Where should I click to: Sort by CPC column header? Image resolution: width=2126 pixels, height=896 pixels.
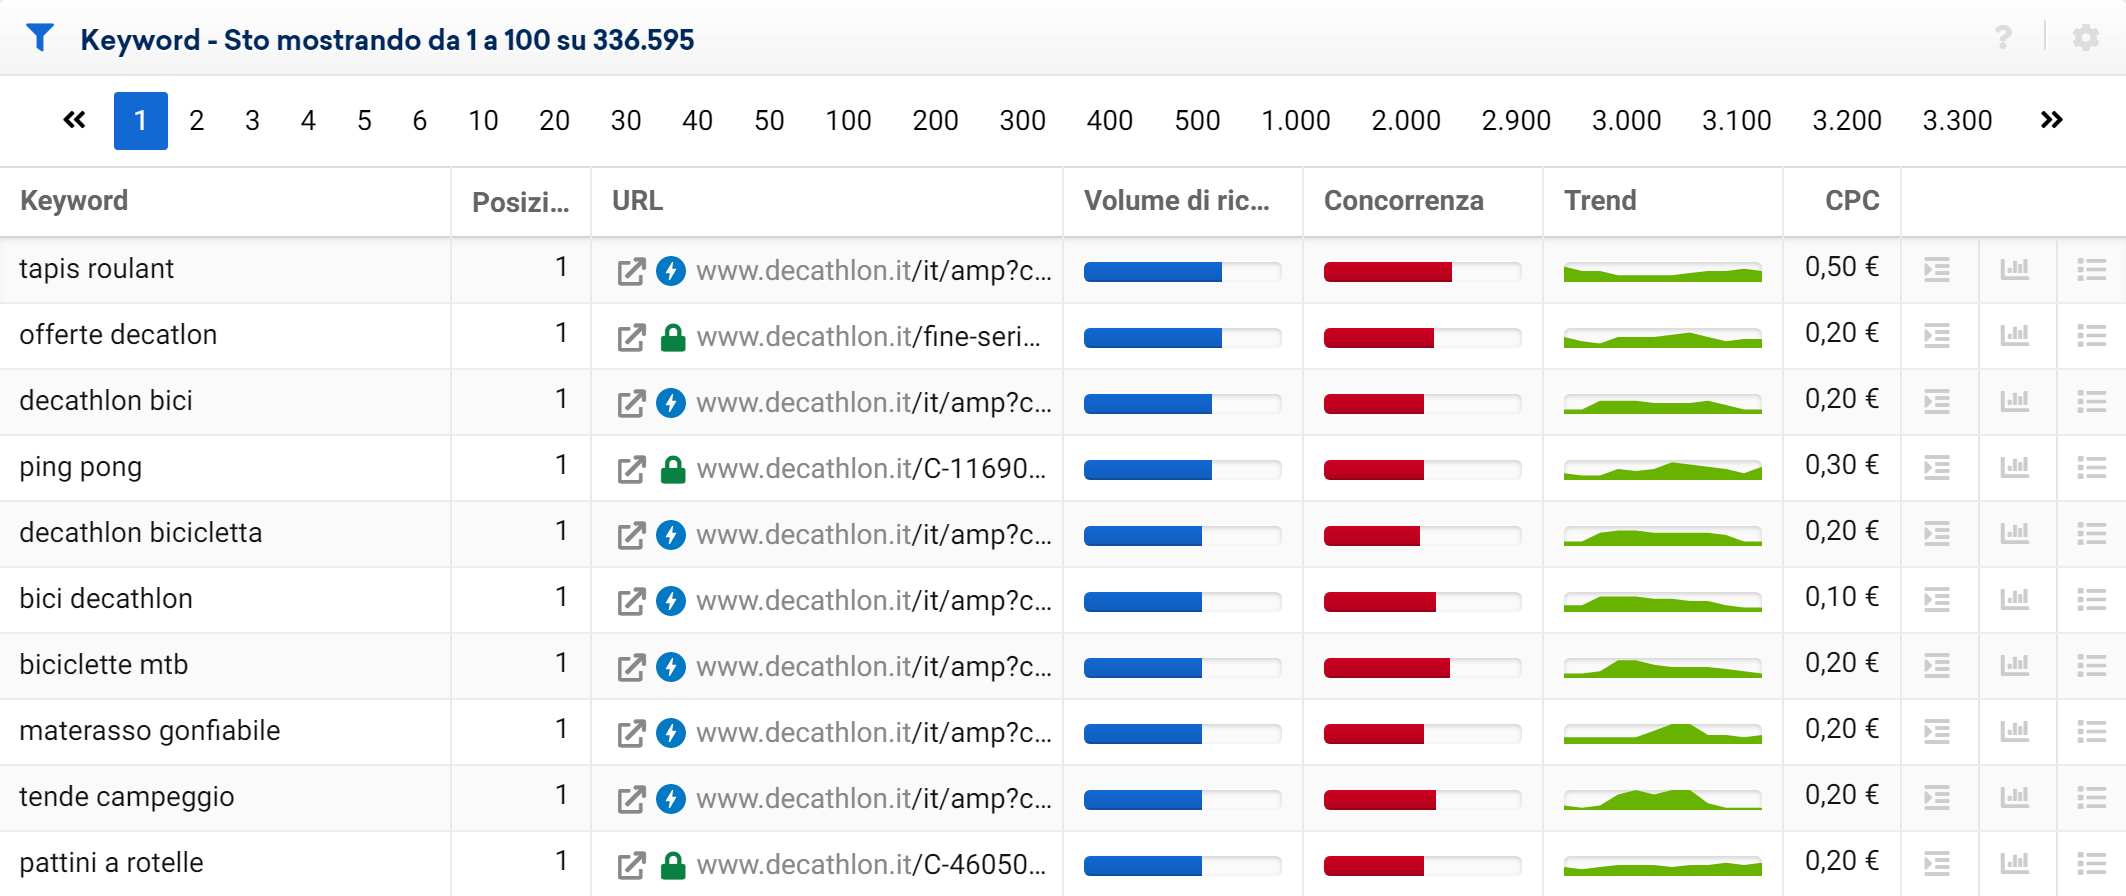(x=1851, y=201)
